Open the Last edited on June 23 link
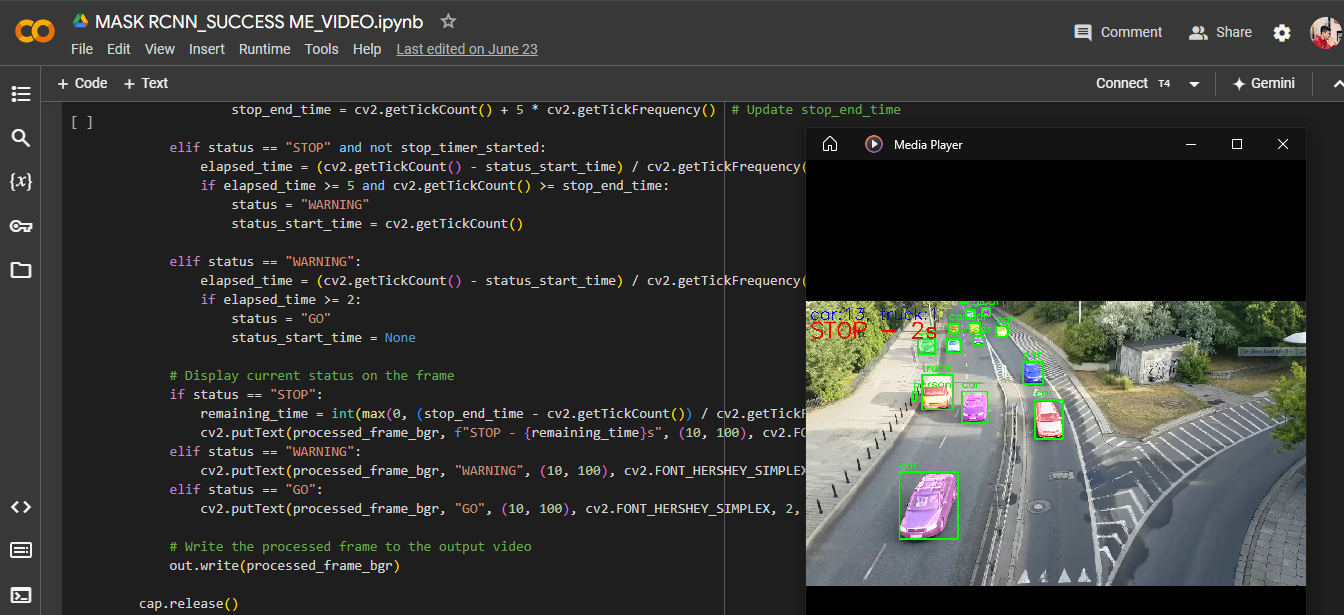The image size is (1344, 615). tap(467, 49)
